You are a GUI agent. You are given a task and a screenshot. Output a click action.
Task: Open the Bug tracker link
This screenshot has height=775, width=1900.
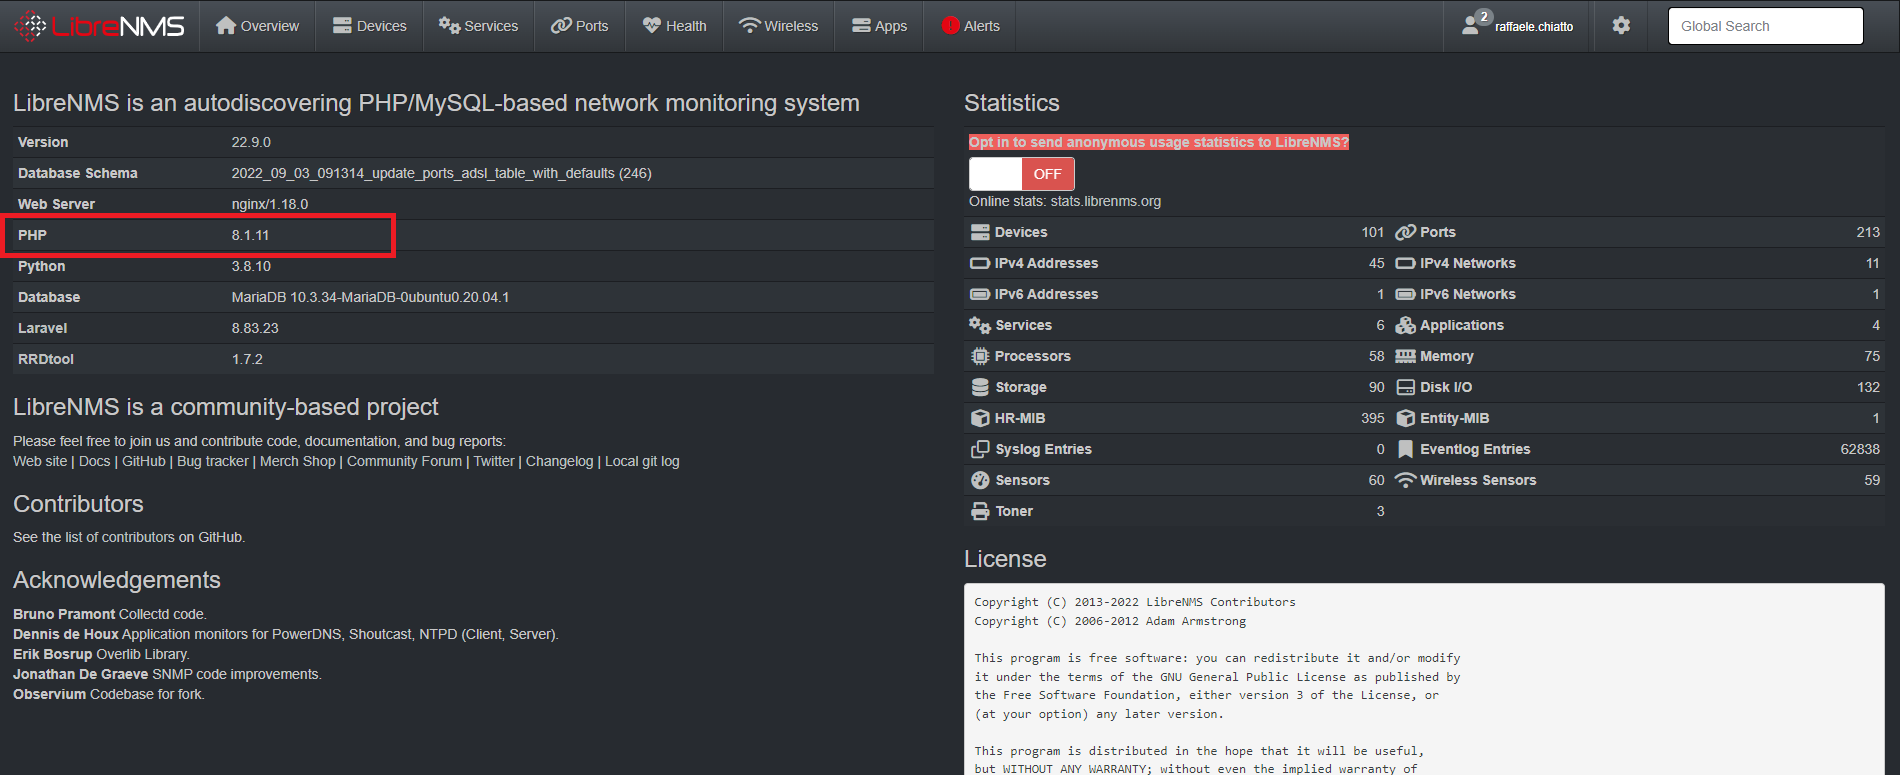pos(213,461)
